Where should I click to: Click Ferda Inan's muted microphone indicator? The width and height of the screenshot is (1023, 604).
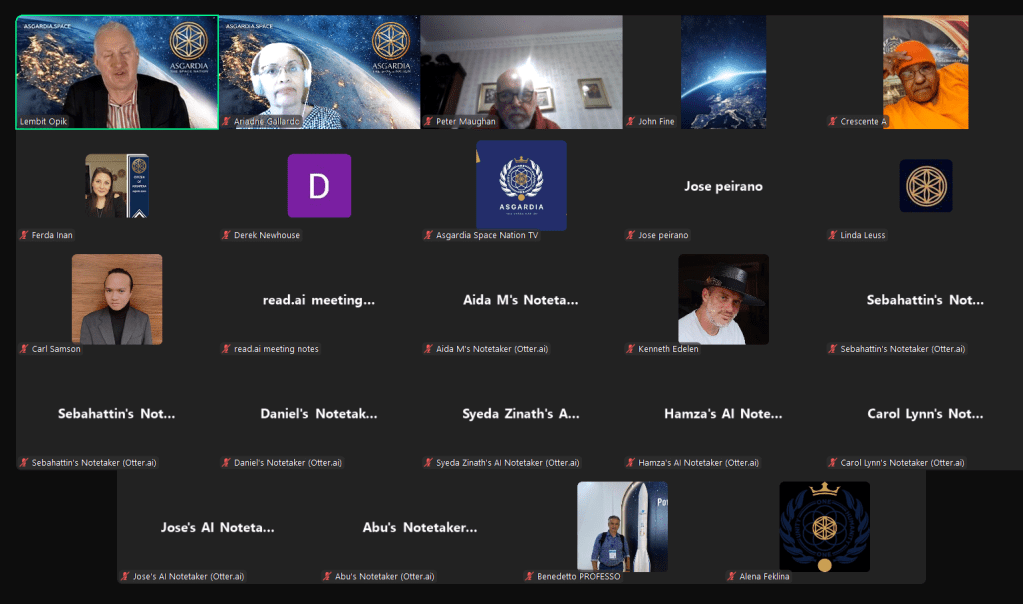point(24,236)
